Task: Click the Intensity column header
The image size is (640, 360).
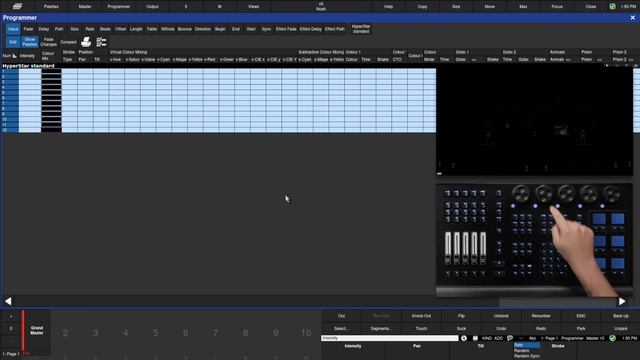Action: (x=27, y=56)
